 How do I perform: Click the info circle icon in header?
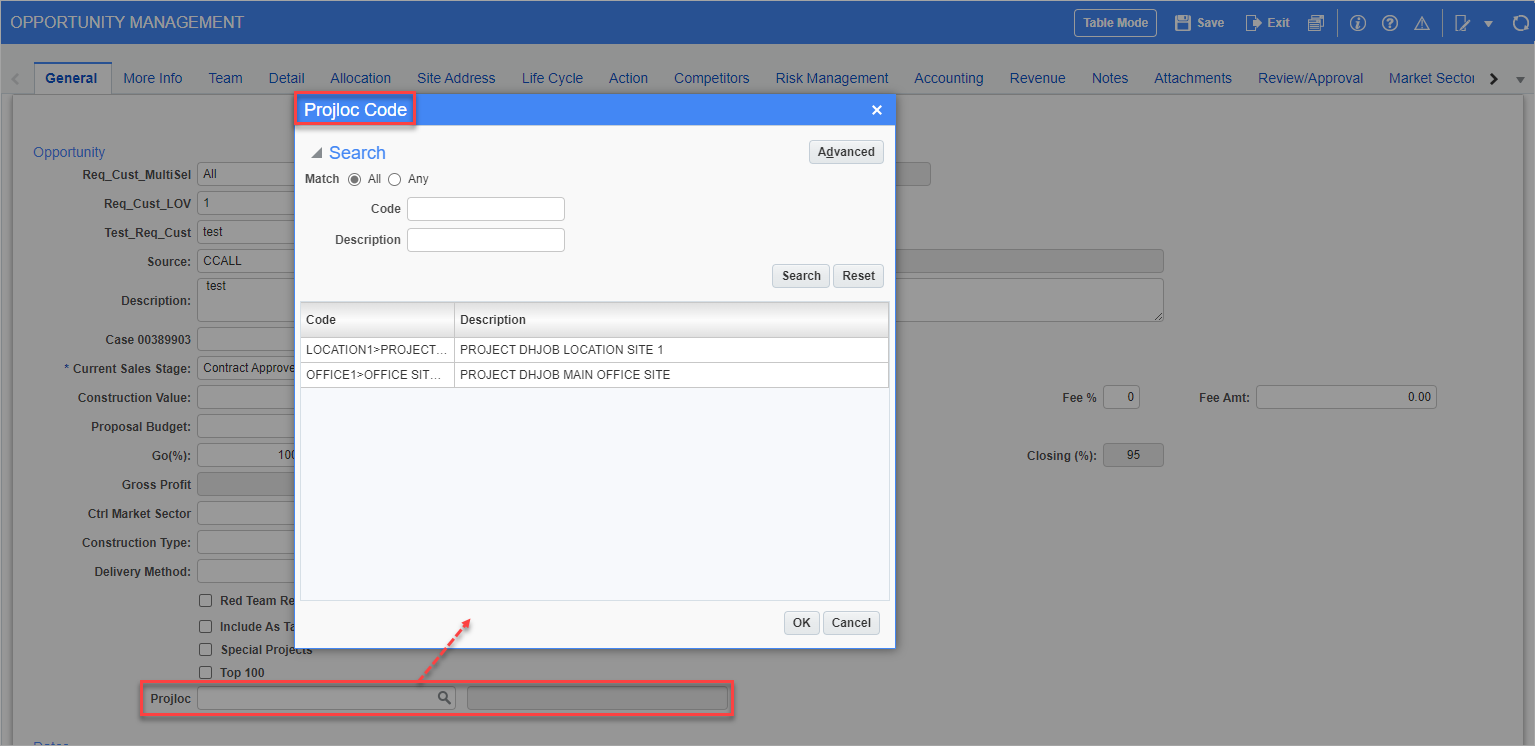pyautogui.click(x=1357, y=22)
